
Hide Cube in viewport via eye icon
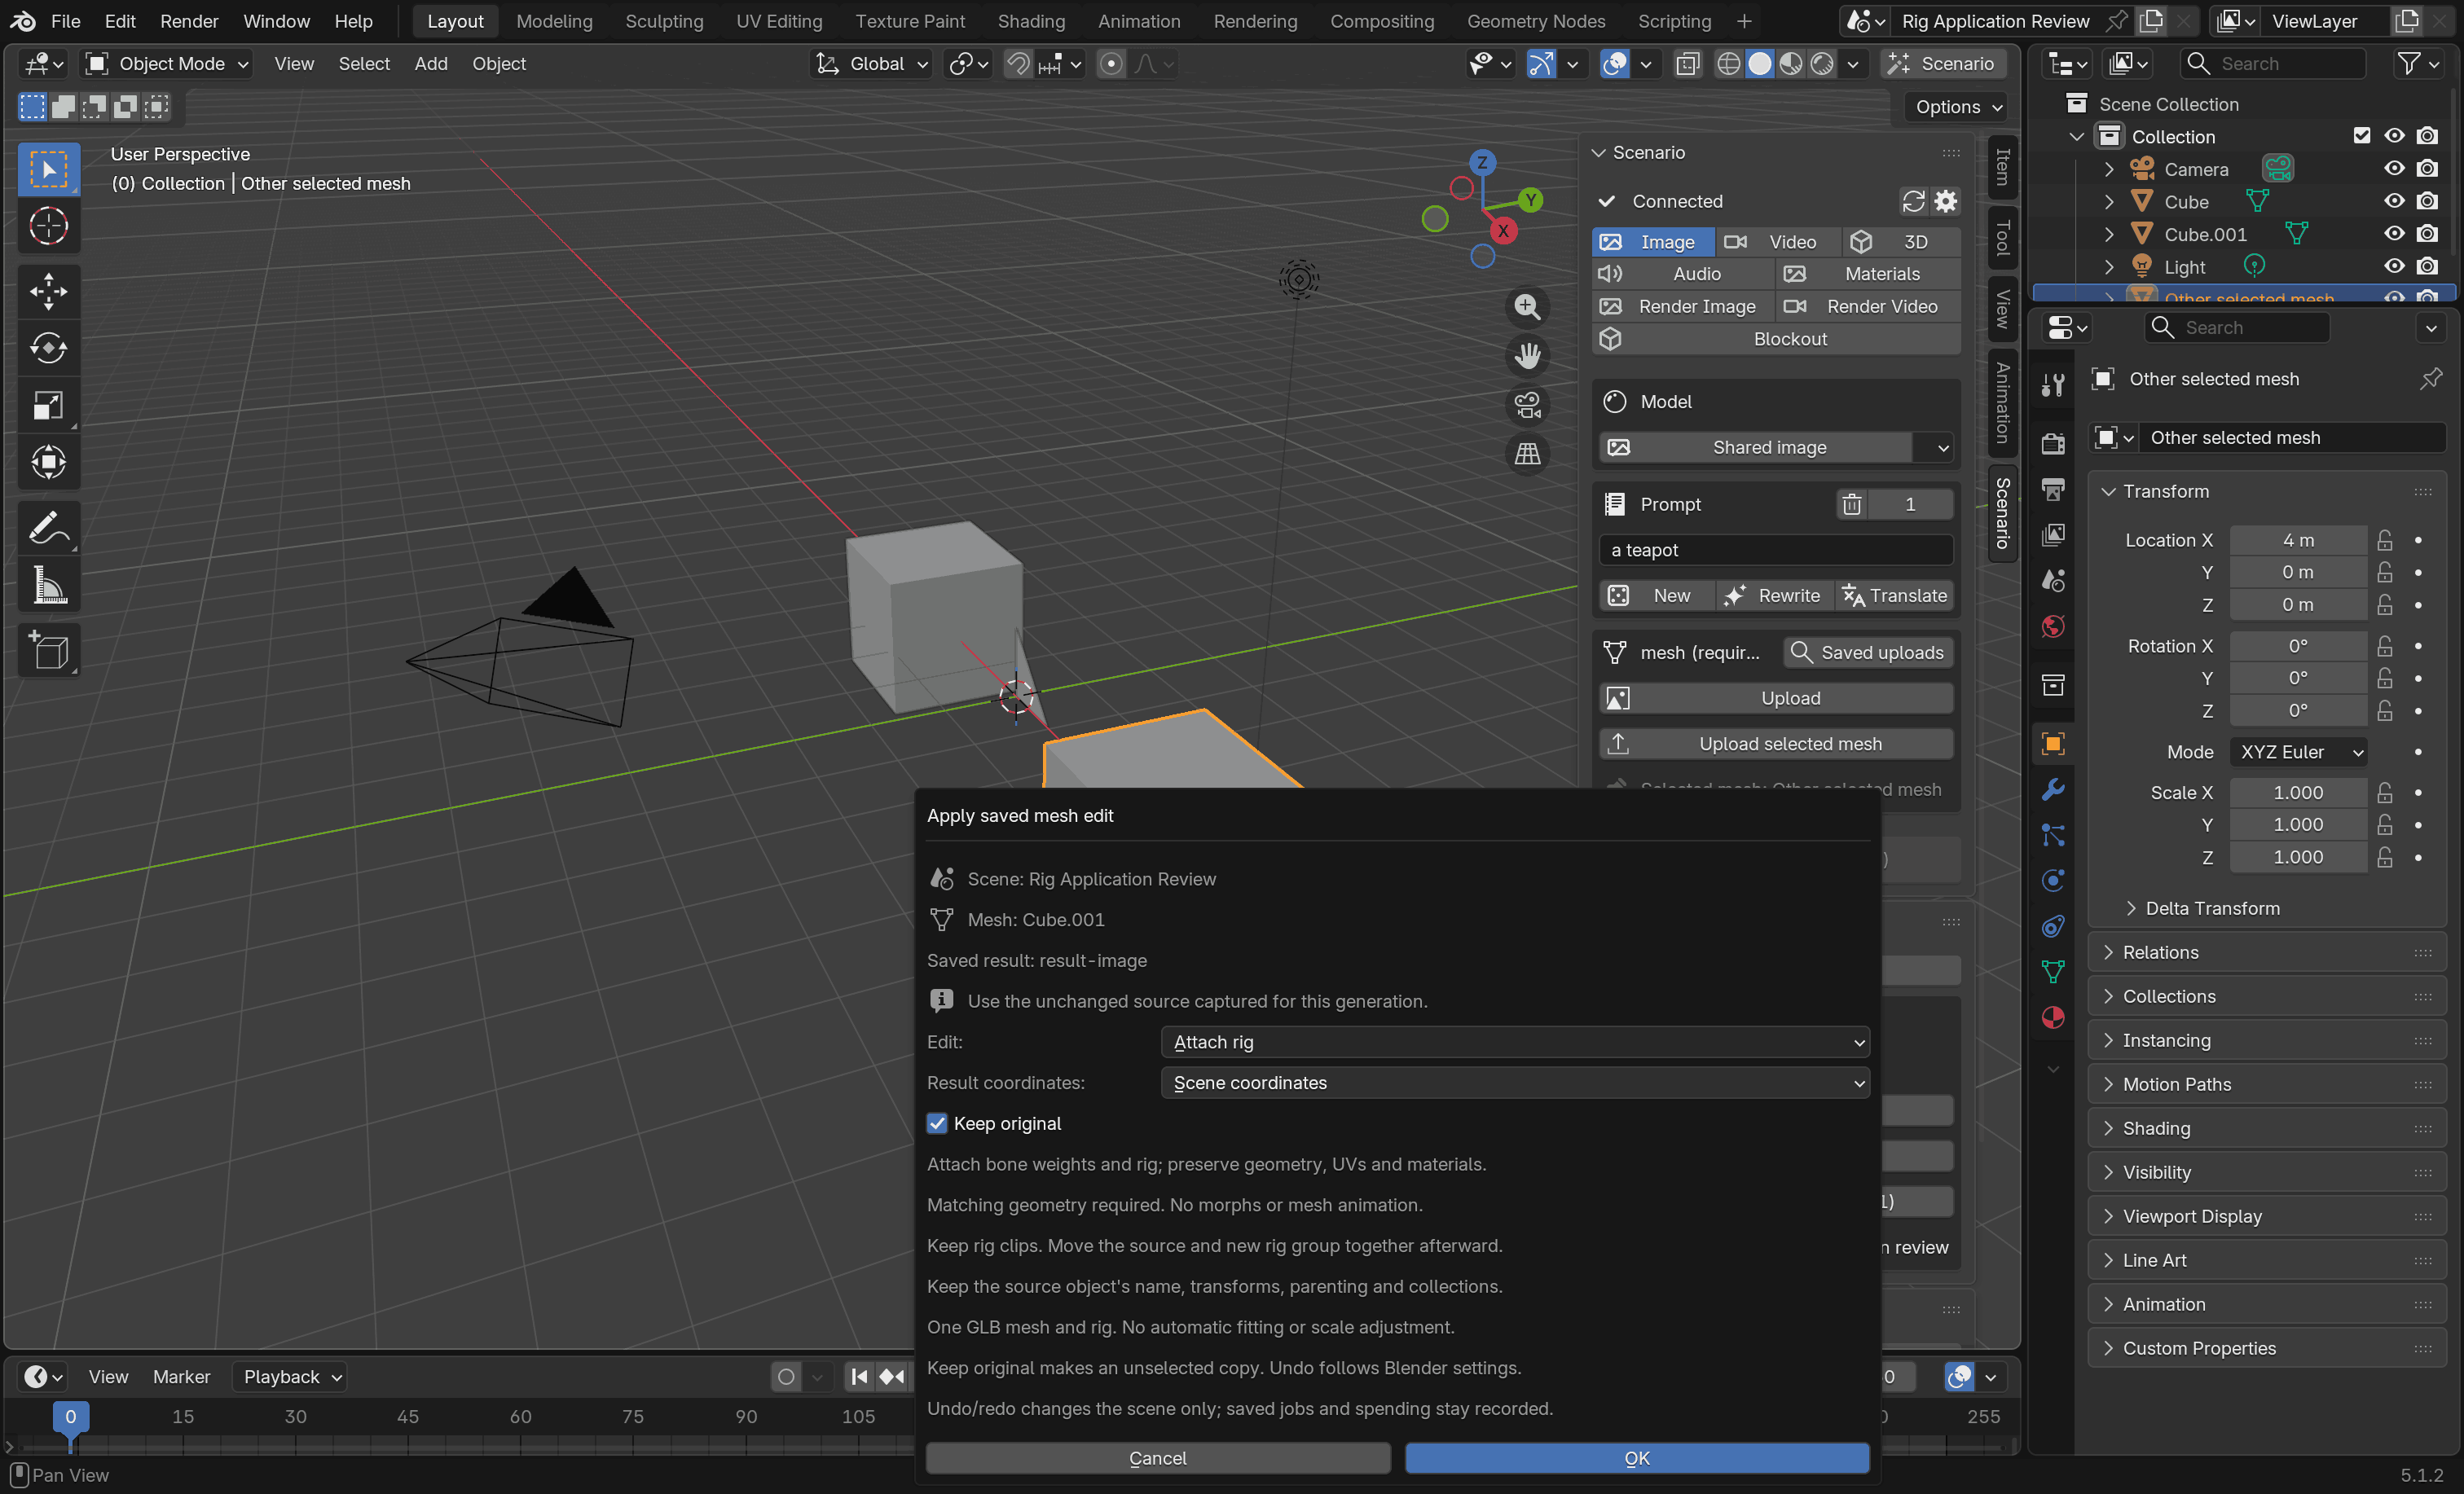tap(2394, 201)
